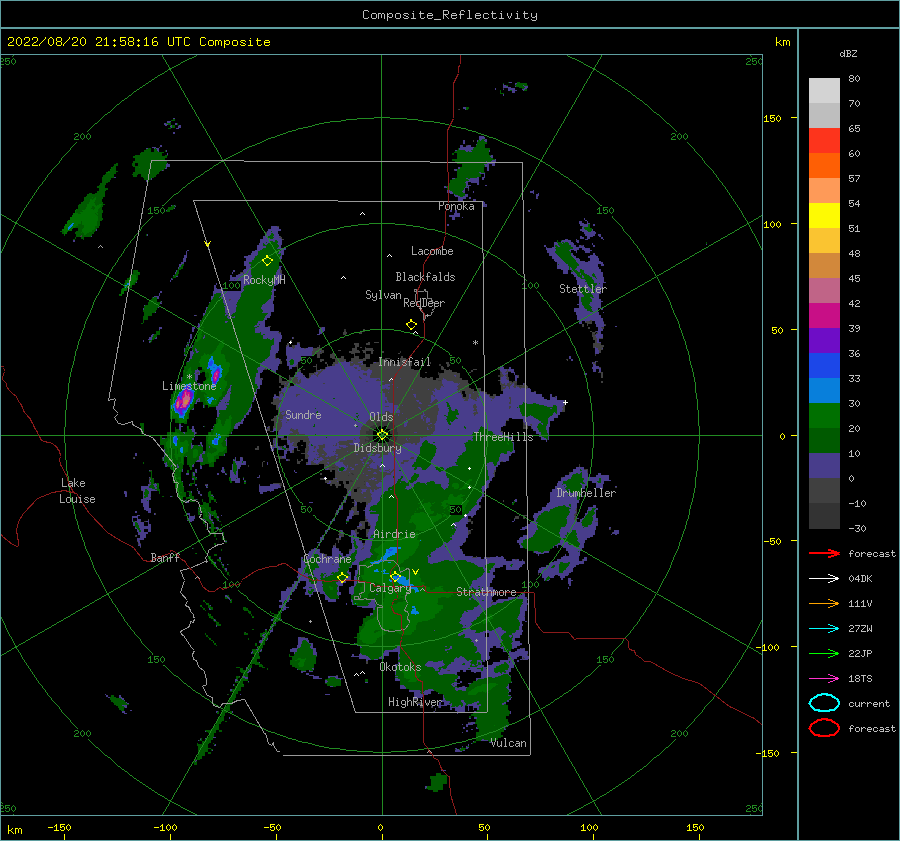
Task: Click the orange 111V arrow icon
Action: pyautogui.click(x=824, y=603)
